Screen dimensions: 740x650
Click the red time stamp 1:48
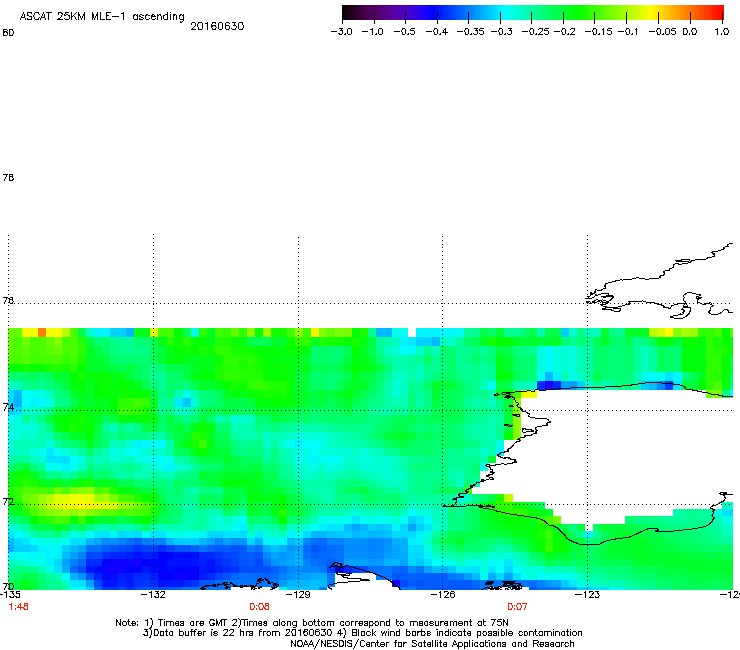click(18, 607)
